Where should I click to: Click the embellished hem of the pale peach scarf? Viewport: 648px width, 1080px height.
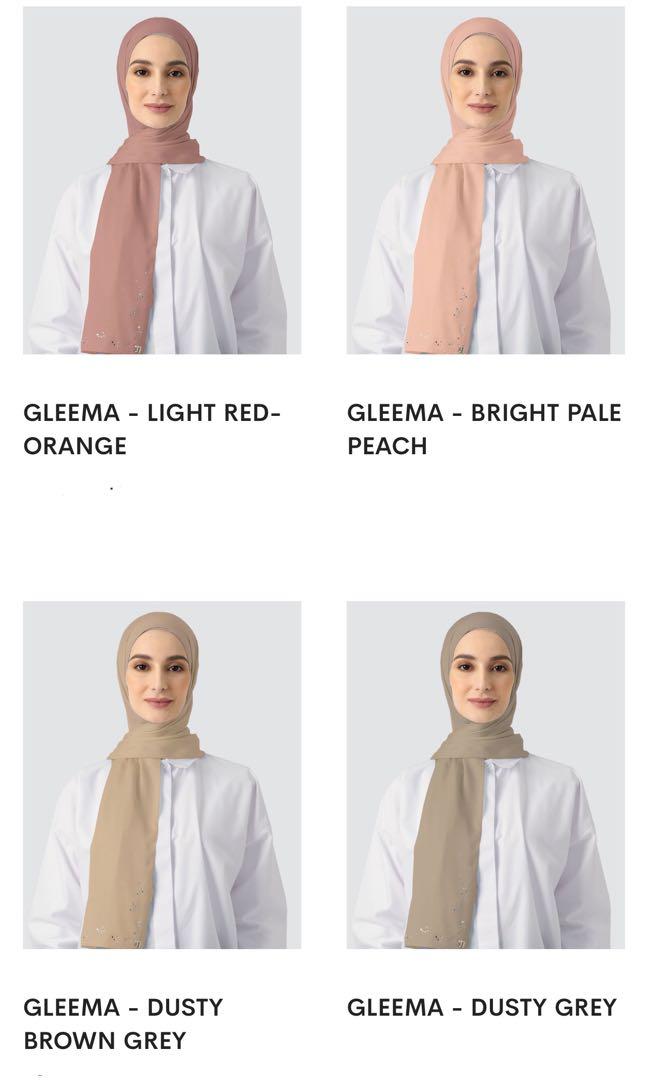(442, 331)
